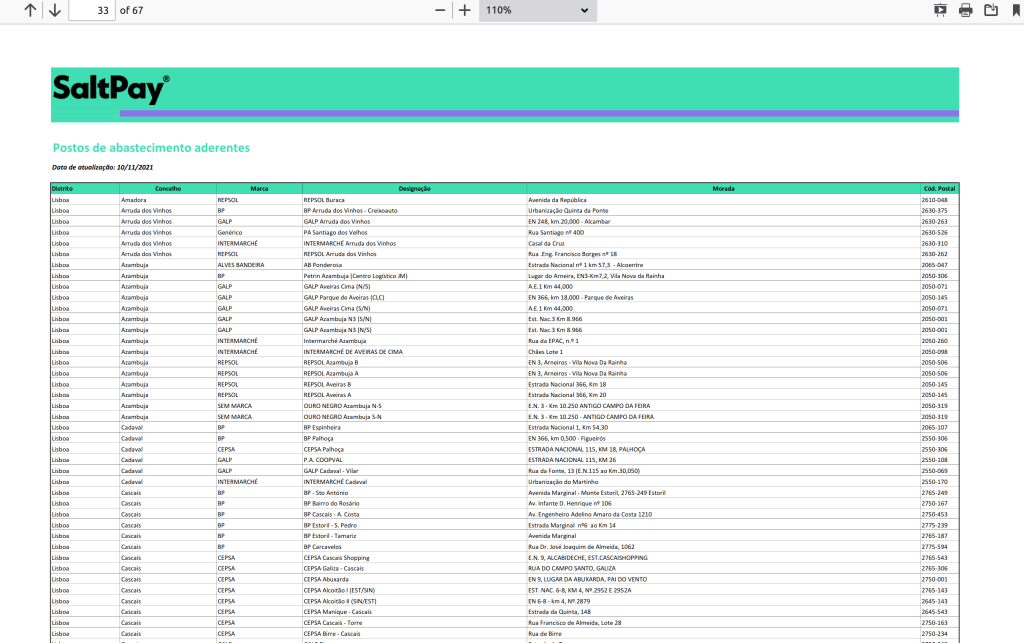Screen dimensions: 1024x643
Task: Go to the next PDF page
Action: tap(55, 10)
